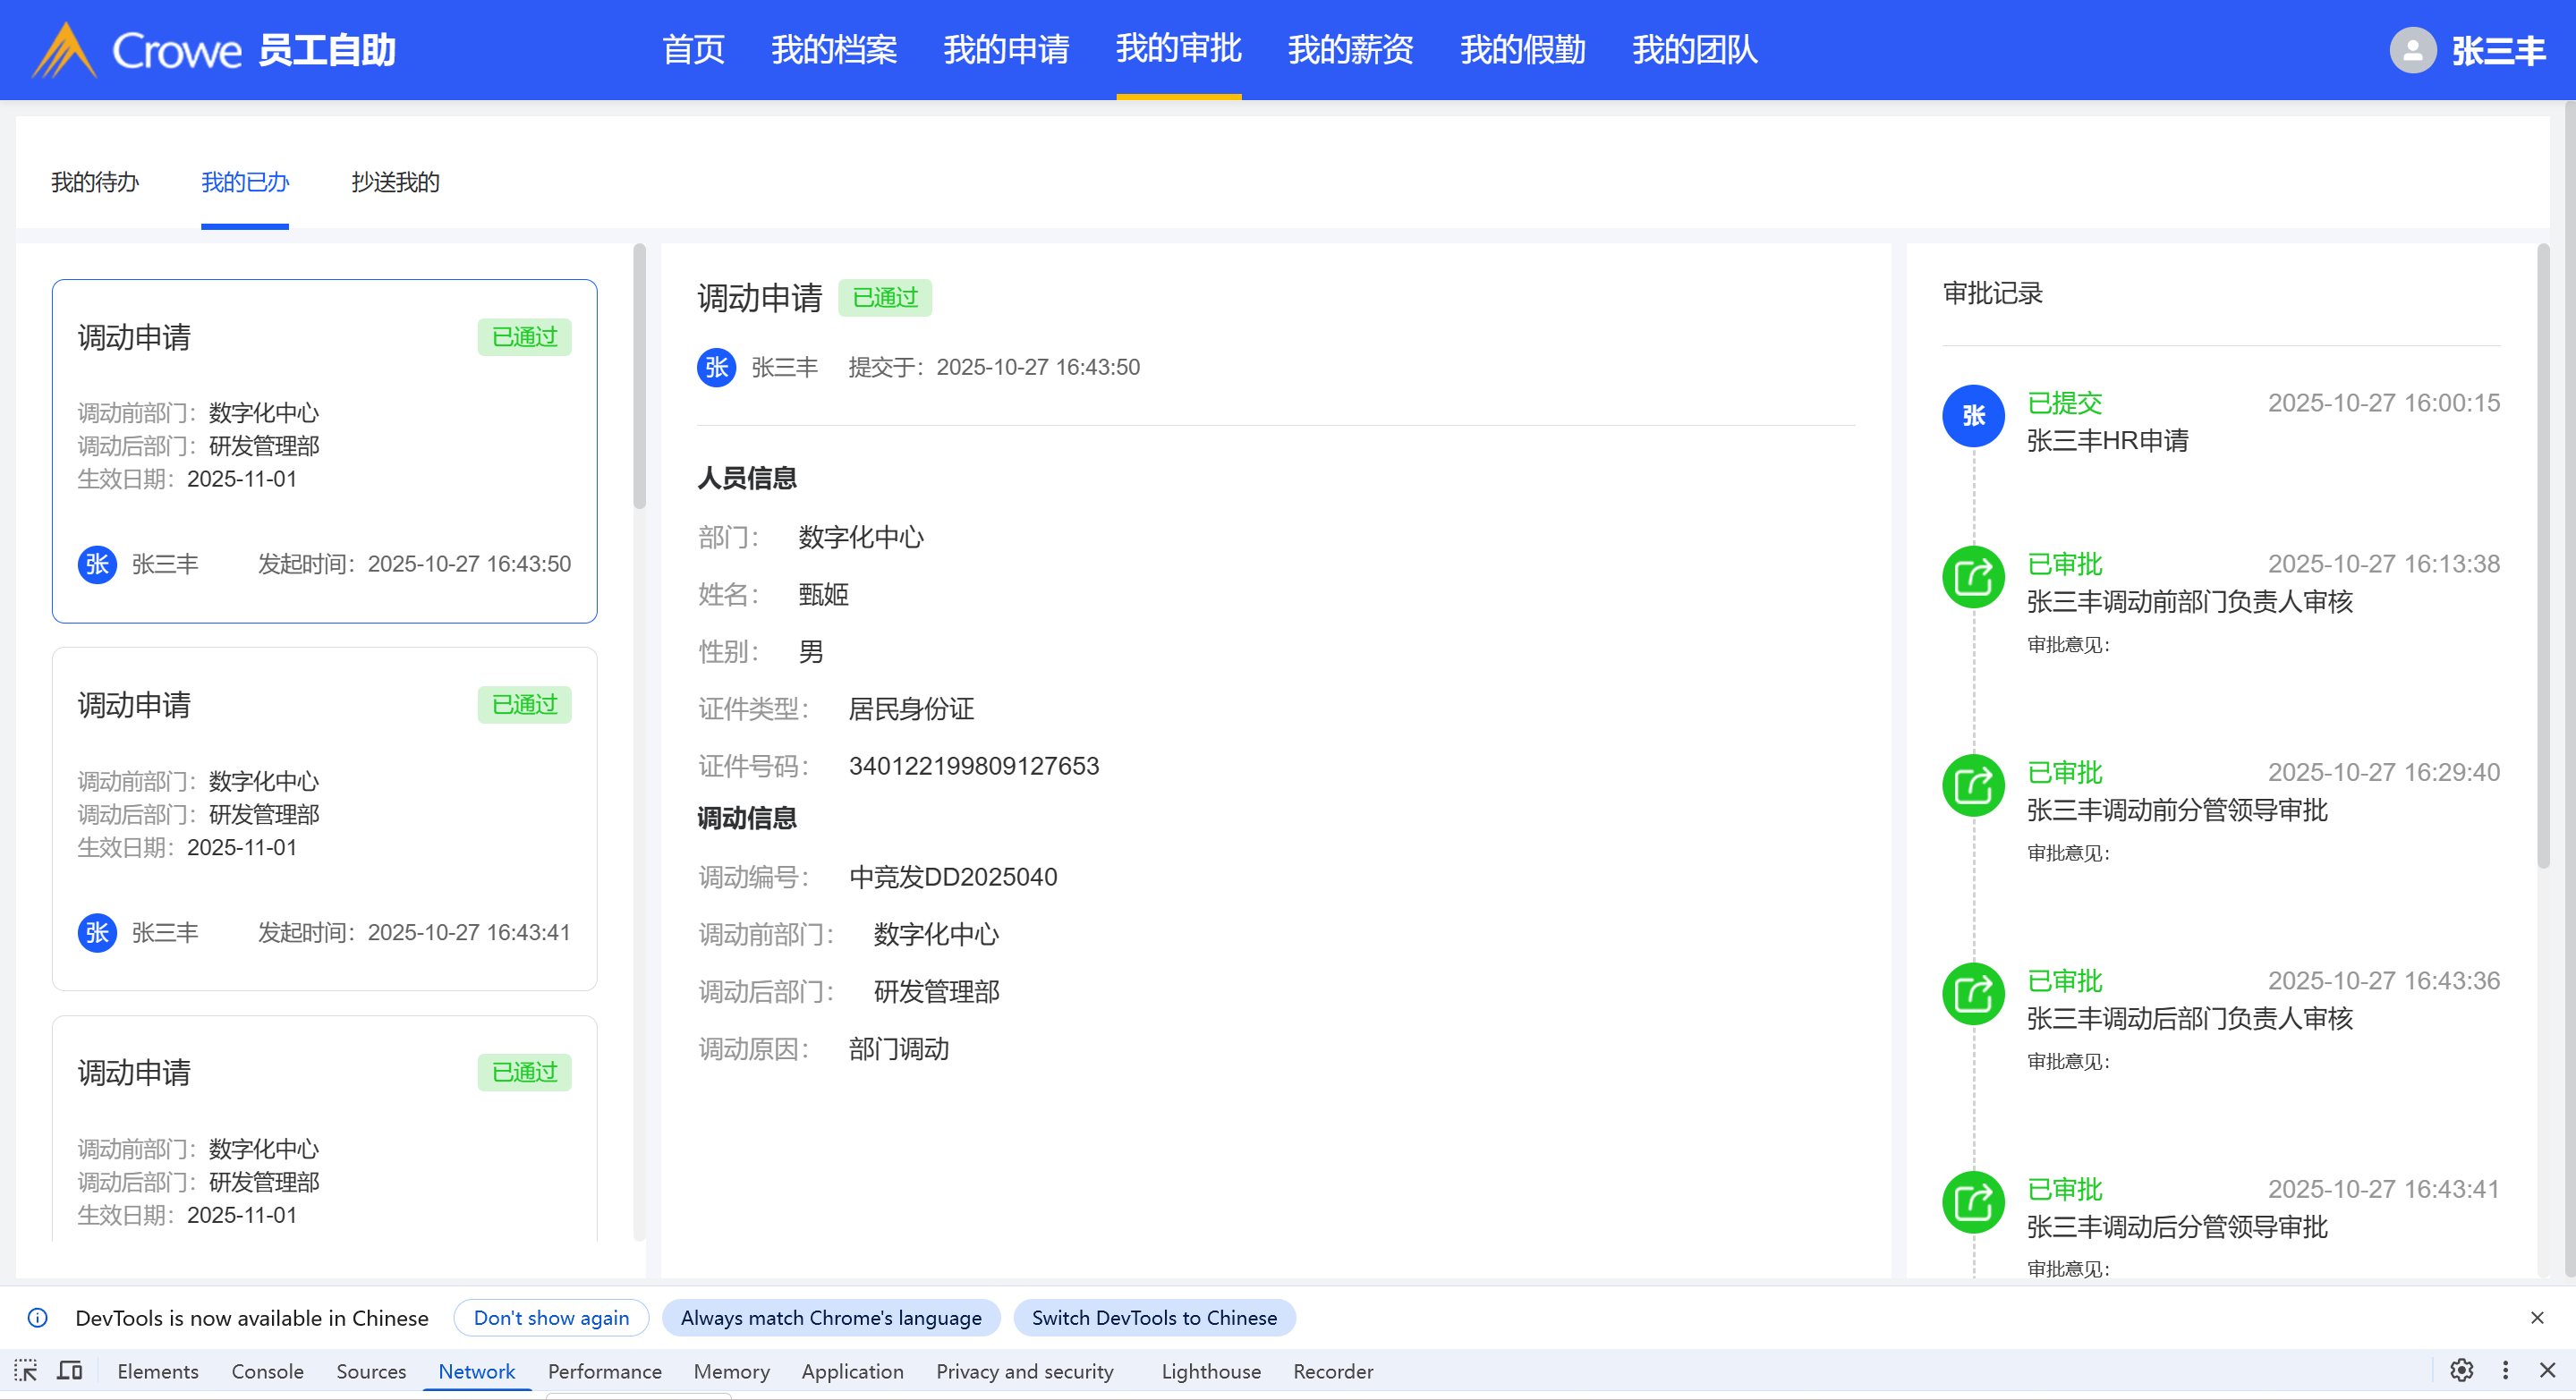This screenshot has width=2576, height=1400.
Task: Click green approval icon for 调动后部门负责人审核
Action: pyautogui.click(x=1972, y=994)
